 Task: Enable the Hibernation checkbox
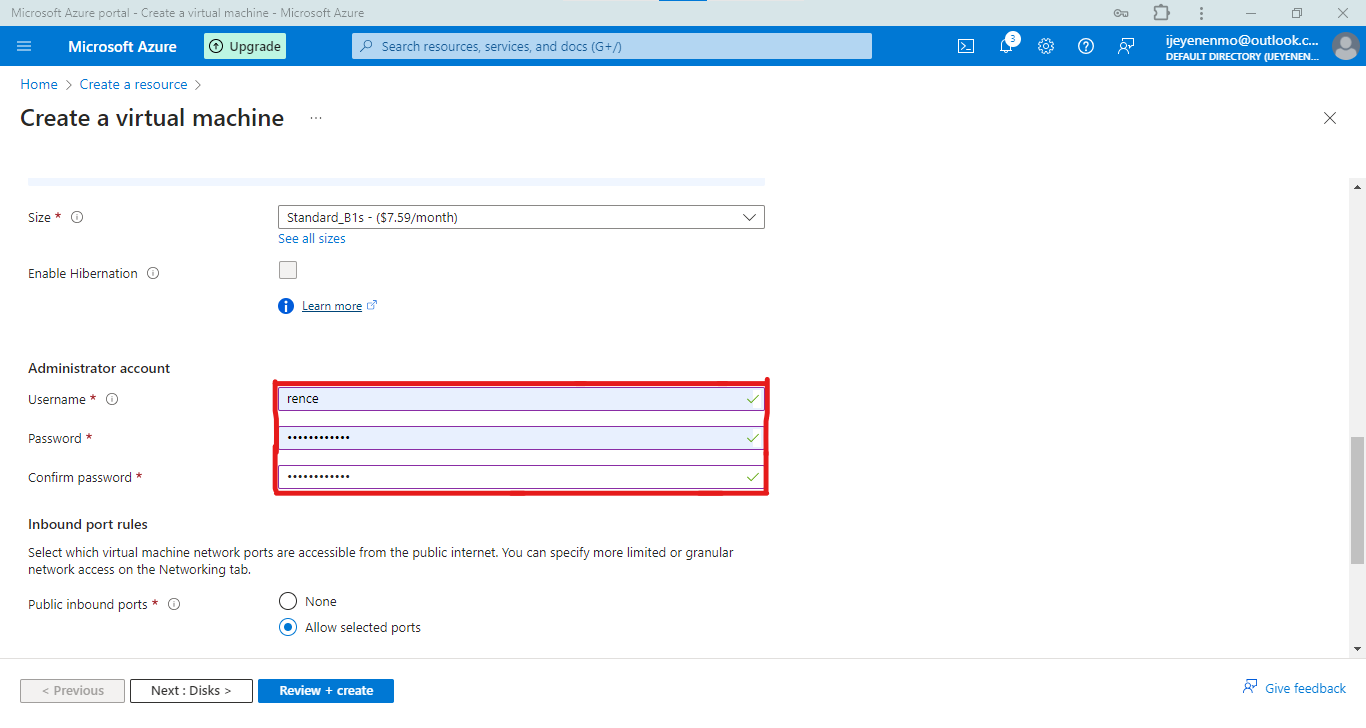pos(288,270)
